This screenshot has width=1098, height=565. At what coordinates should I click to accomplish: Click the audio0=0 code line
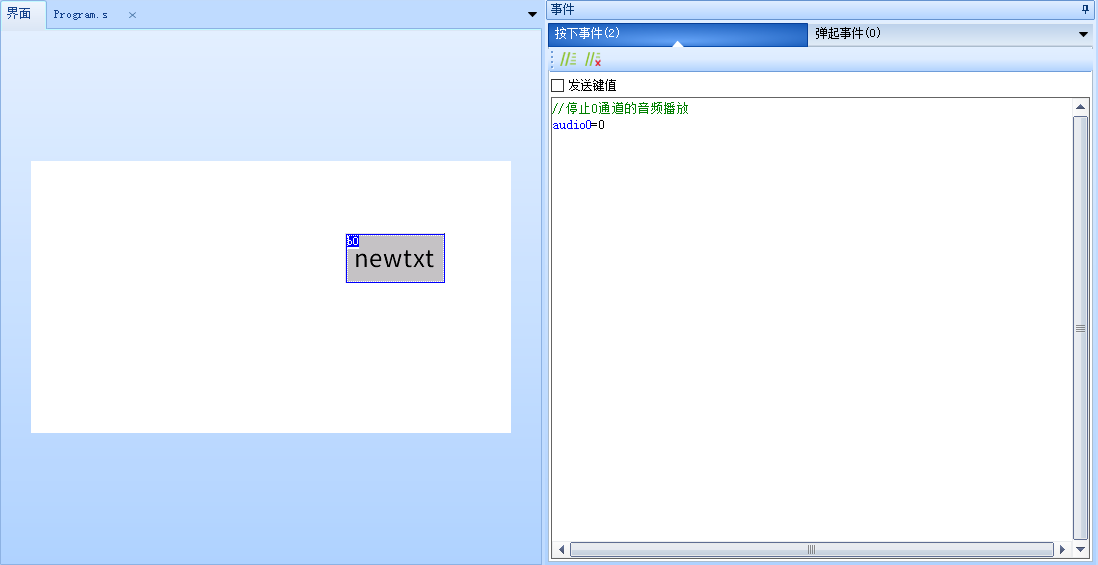(x=579, y=125)
